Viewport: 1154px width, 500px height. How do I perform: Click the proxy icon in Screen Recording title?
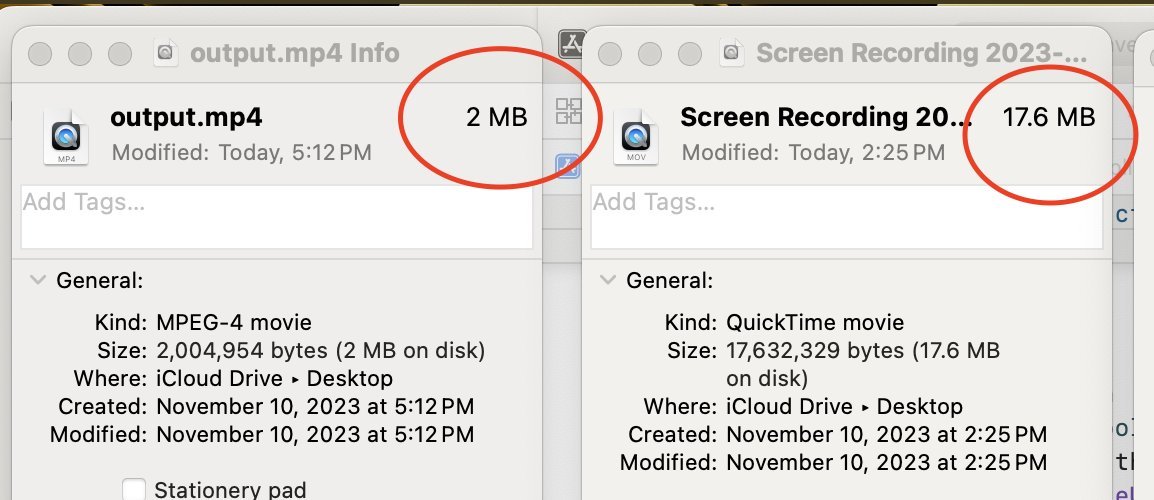point(732,53)
